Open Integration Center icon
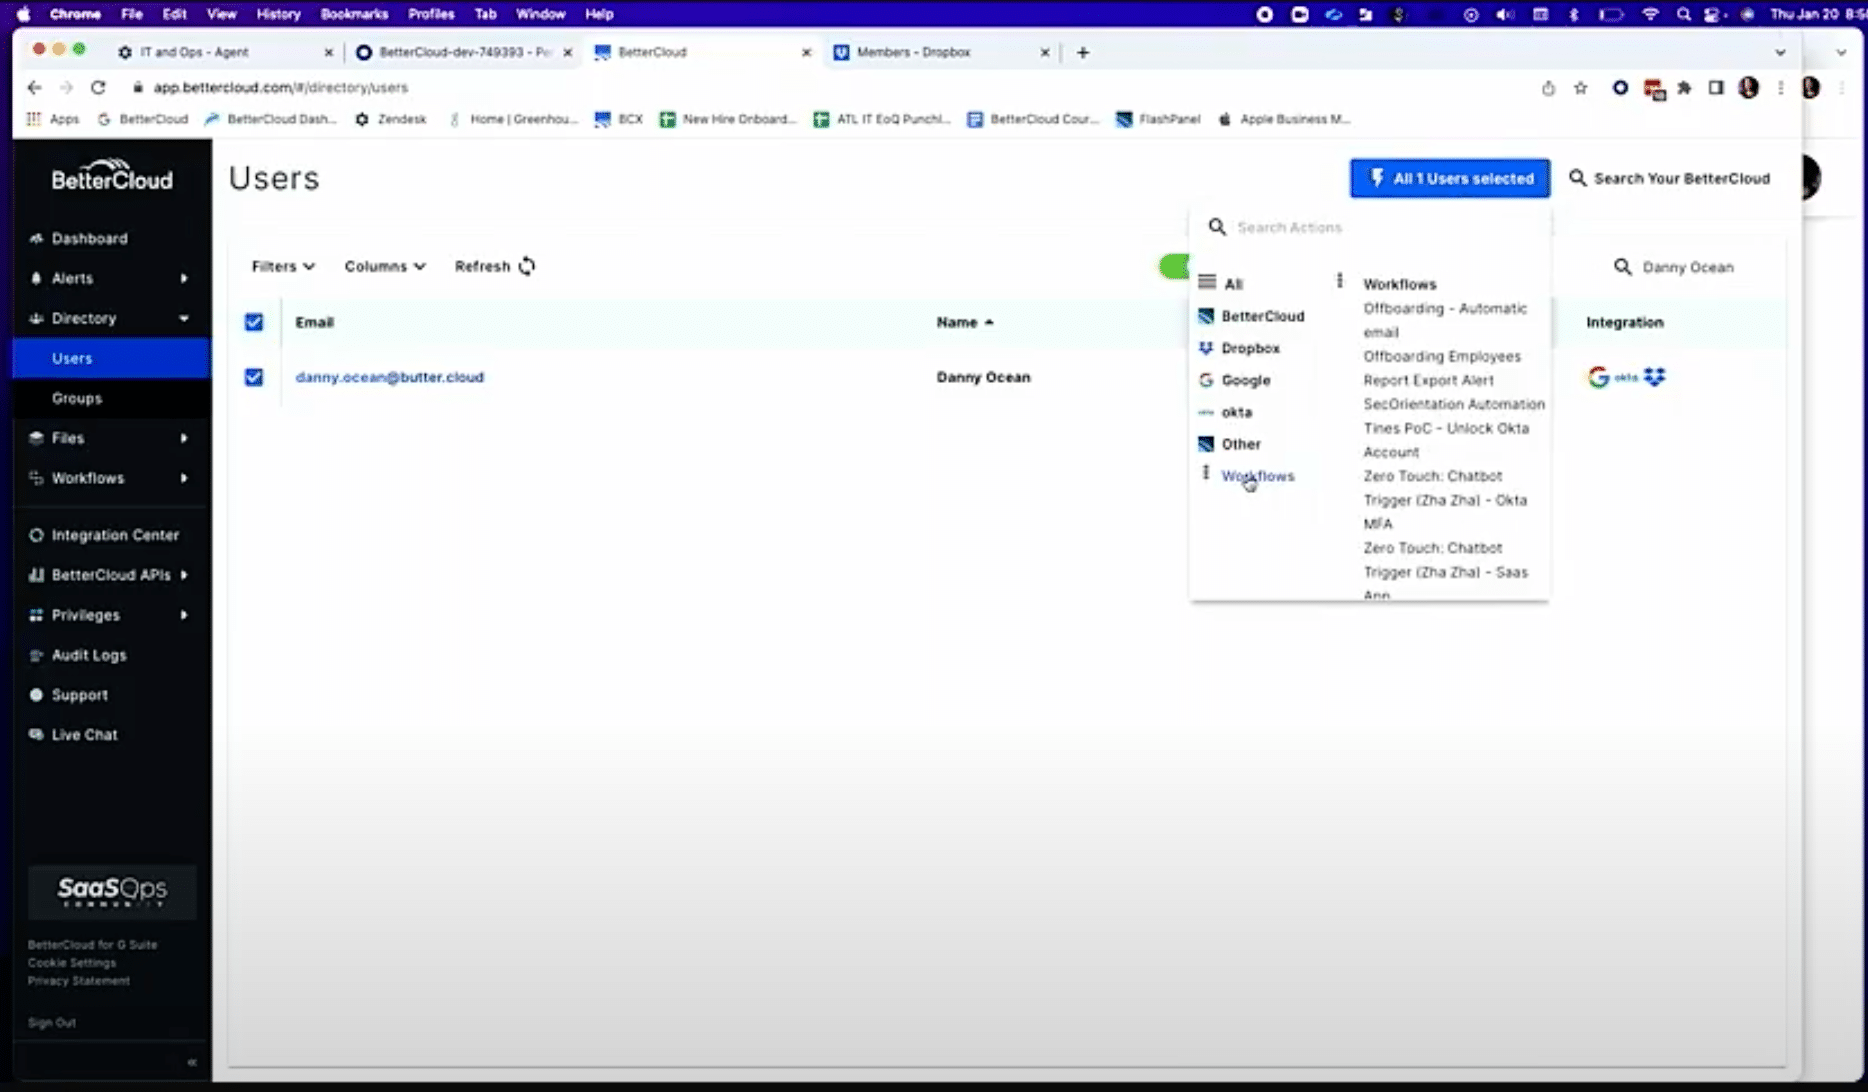The width and height of the screenshot is (1868, 1092). point(37,535)
